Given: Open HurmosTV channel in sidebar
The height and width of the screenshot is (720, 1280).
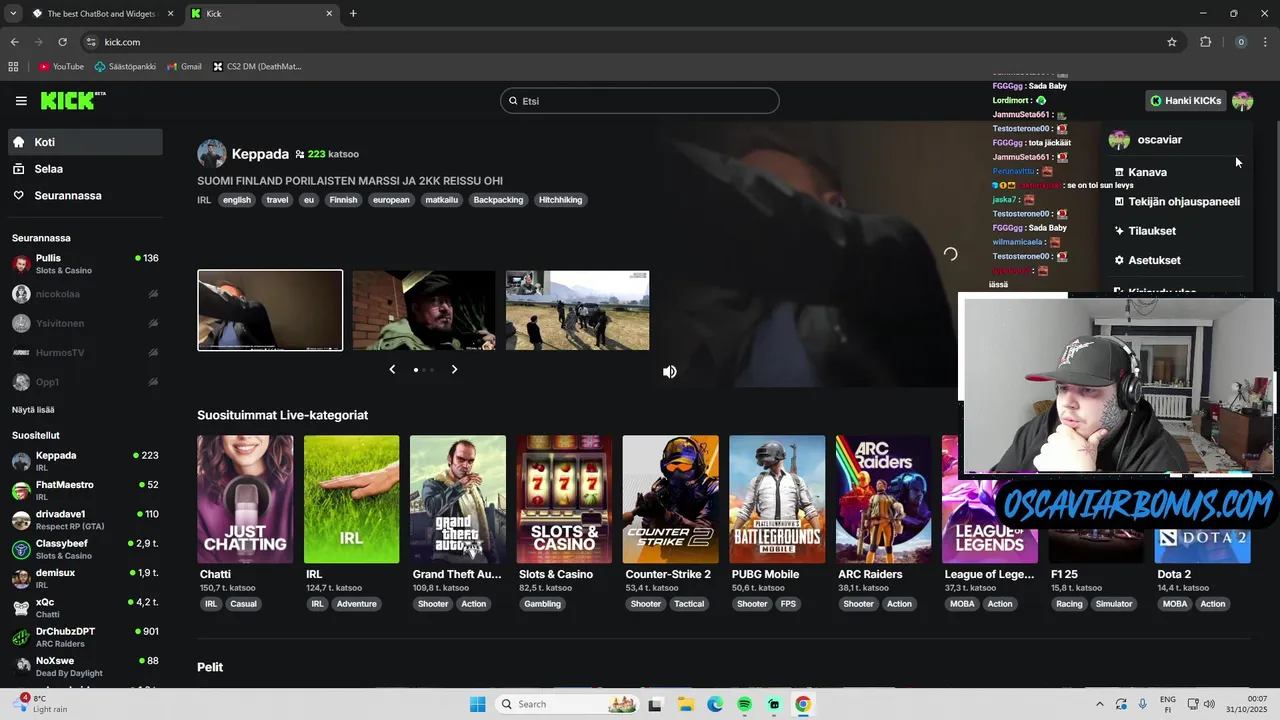Looking at the screenshot, I should (x=85, y=352).
